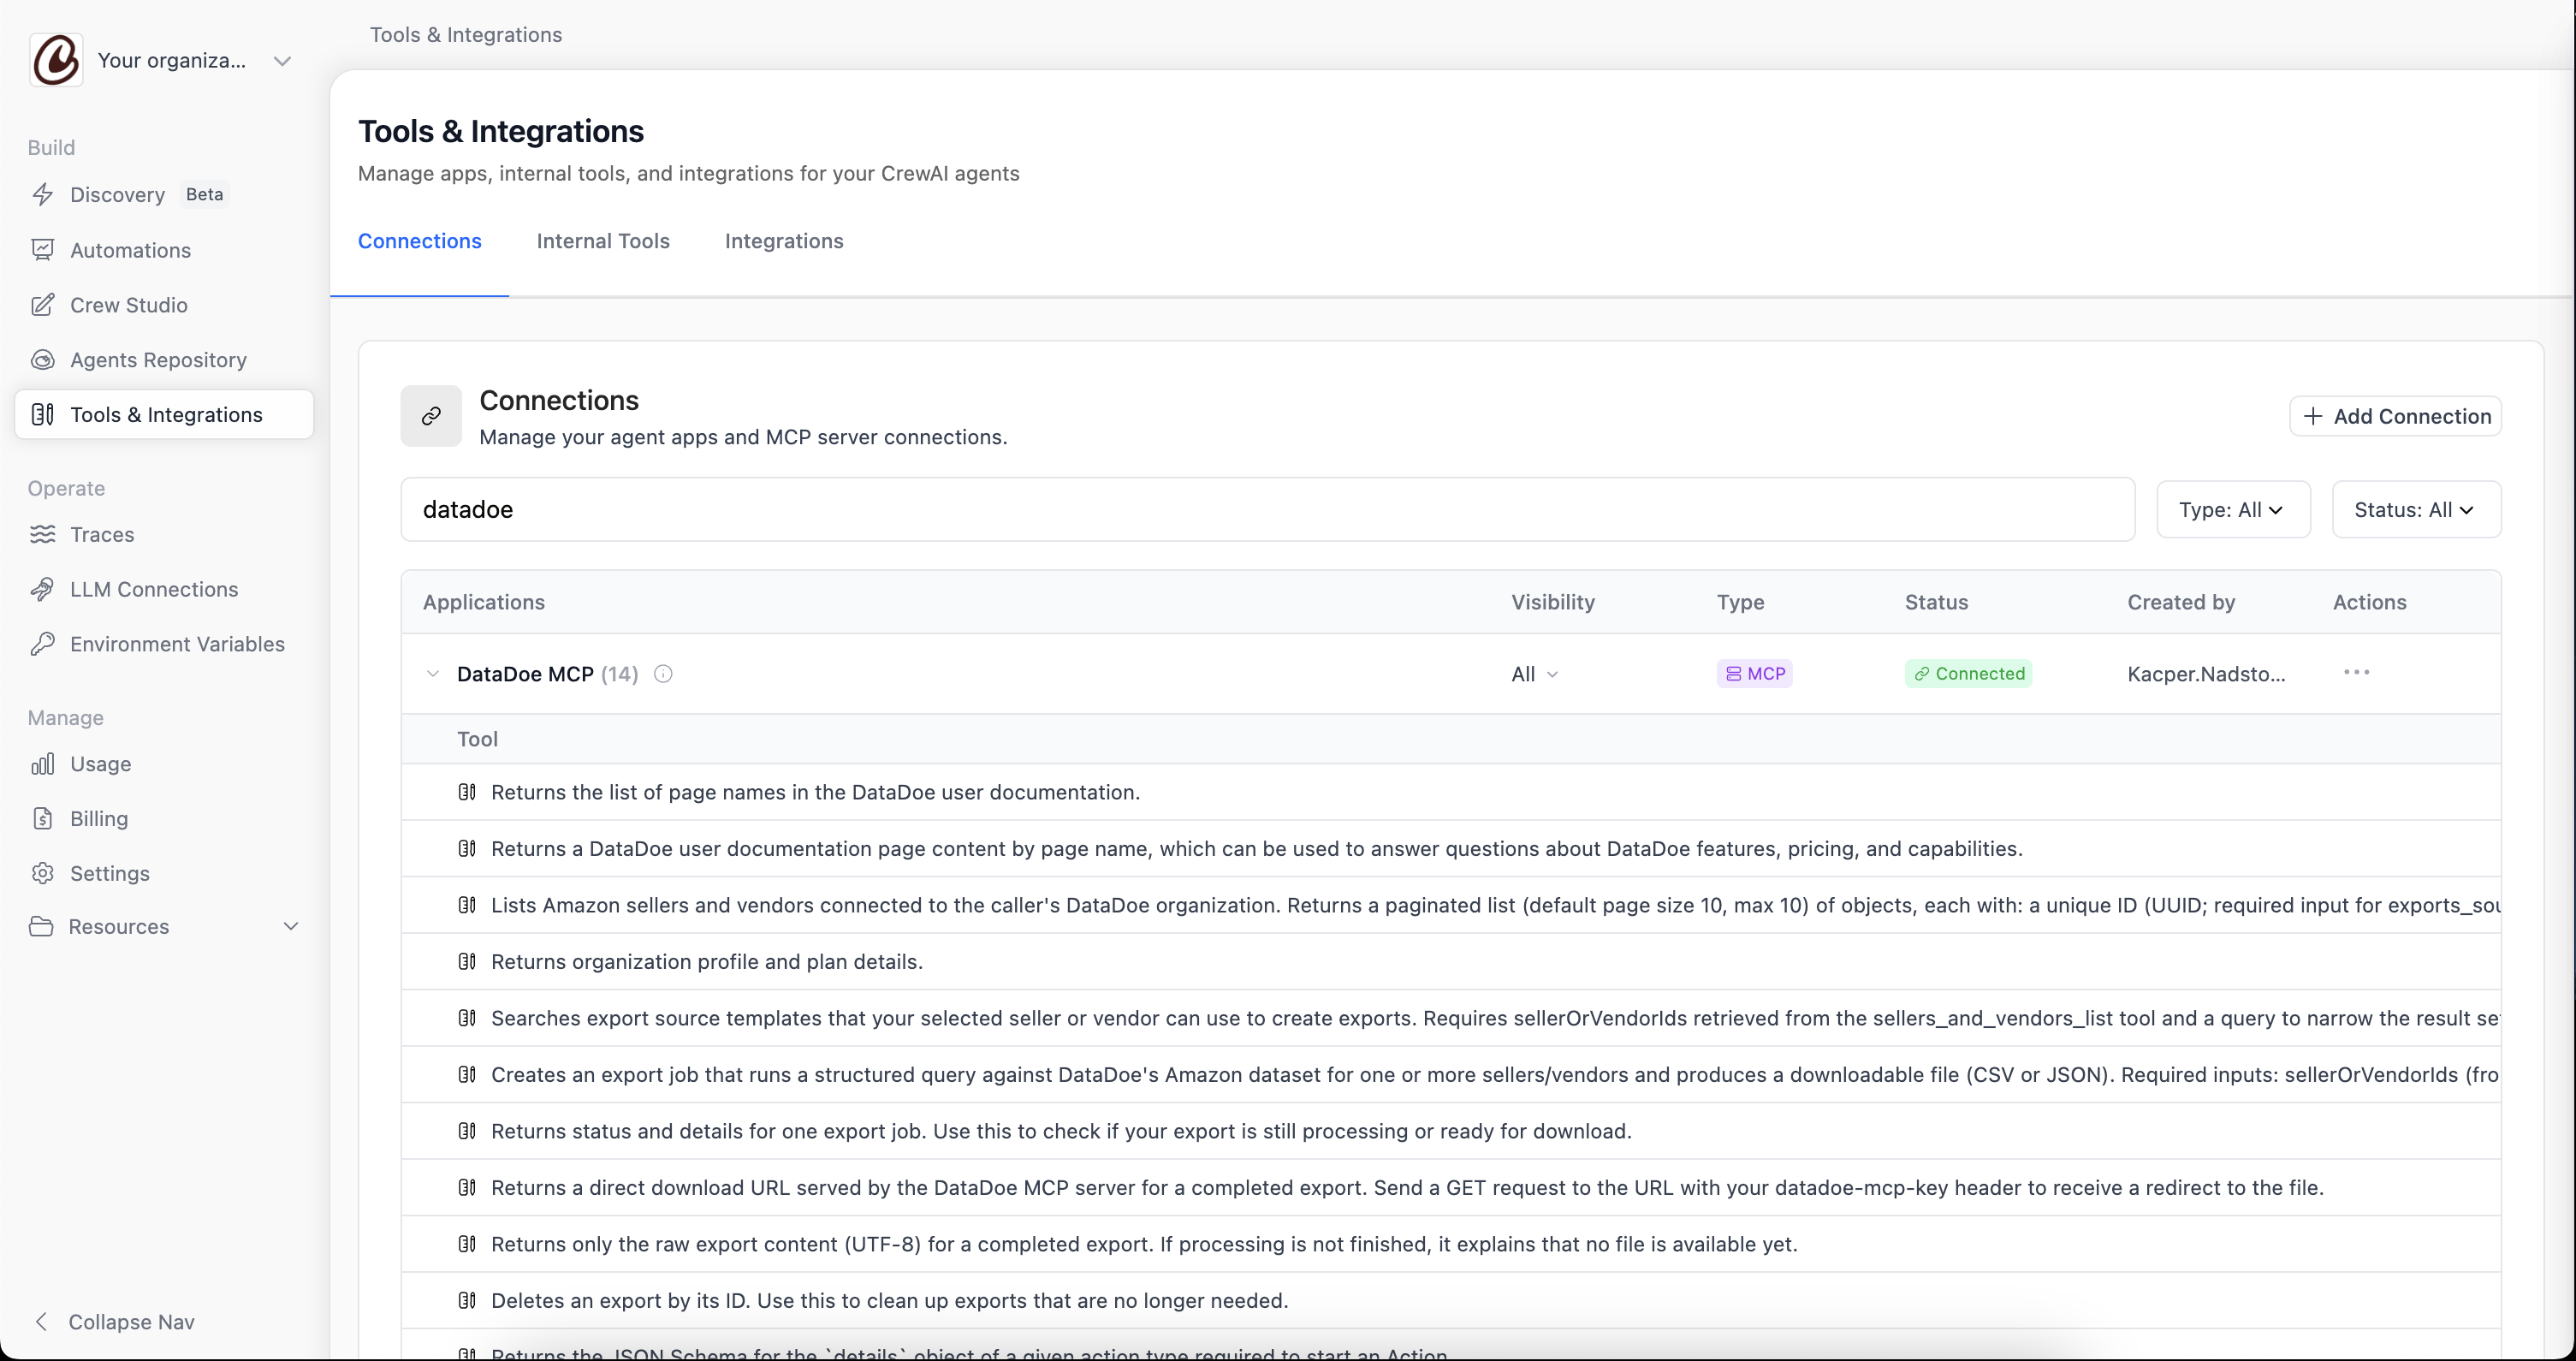Image resolution: width=2576 pixels, height=1361 pixels.
Task: Click the Discovery lightning bolt icon
Action: pyautogui.click(x=42, y=195)
